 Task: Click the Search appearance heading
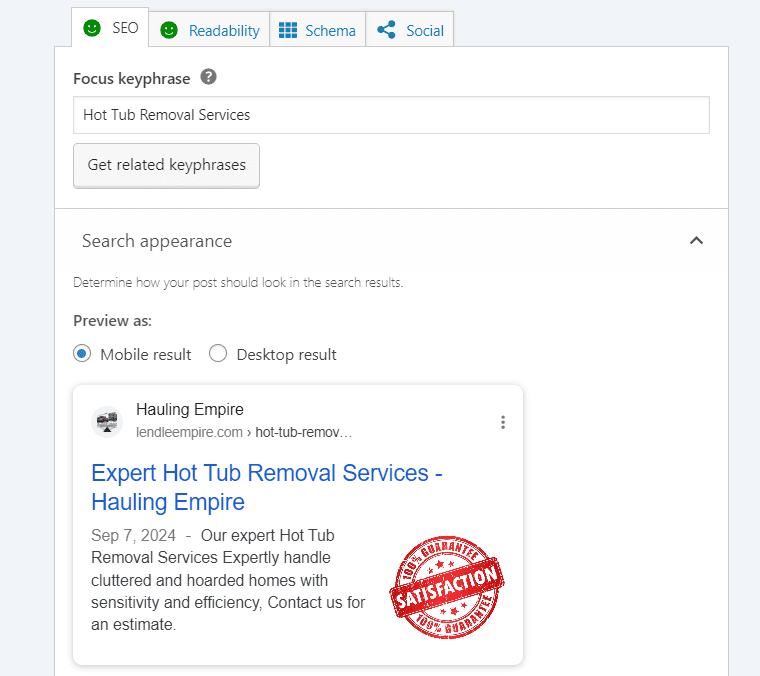157,241
